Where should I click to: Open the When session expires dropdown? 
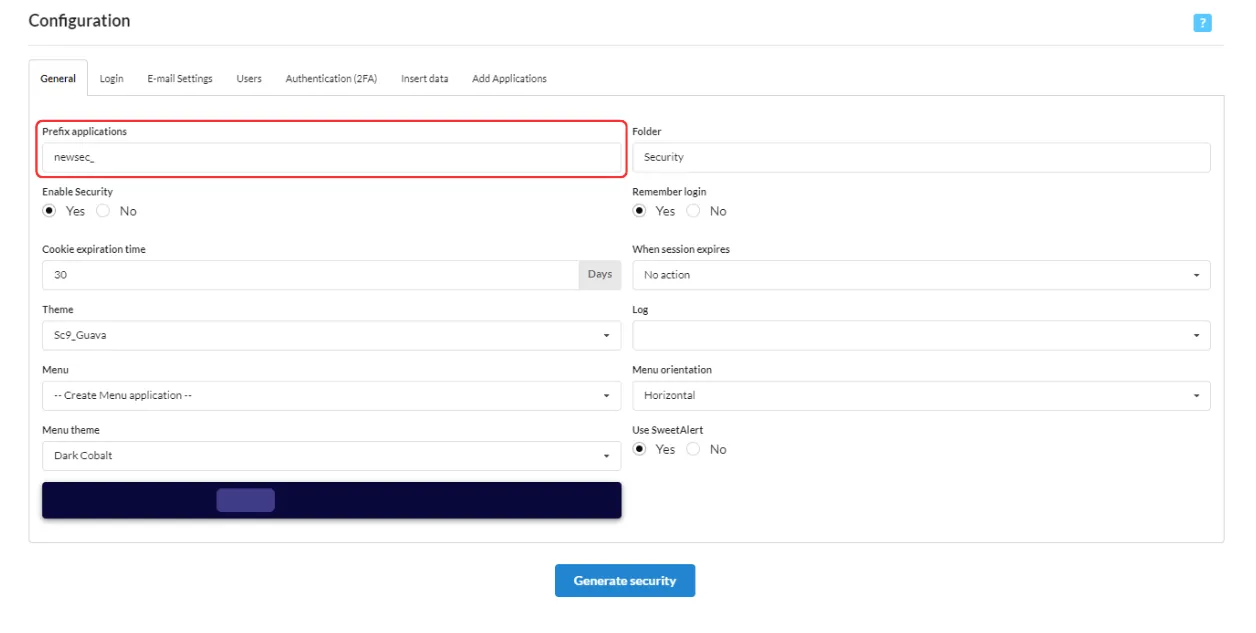tap(921, 275)
